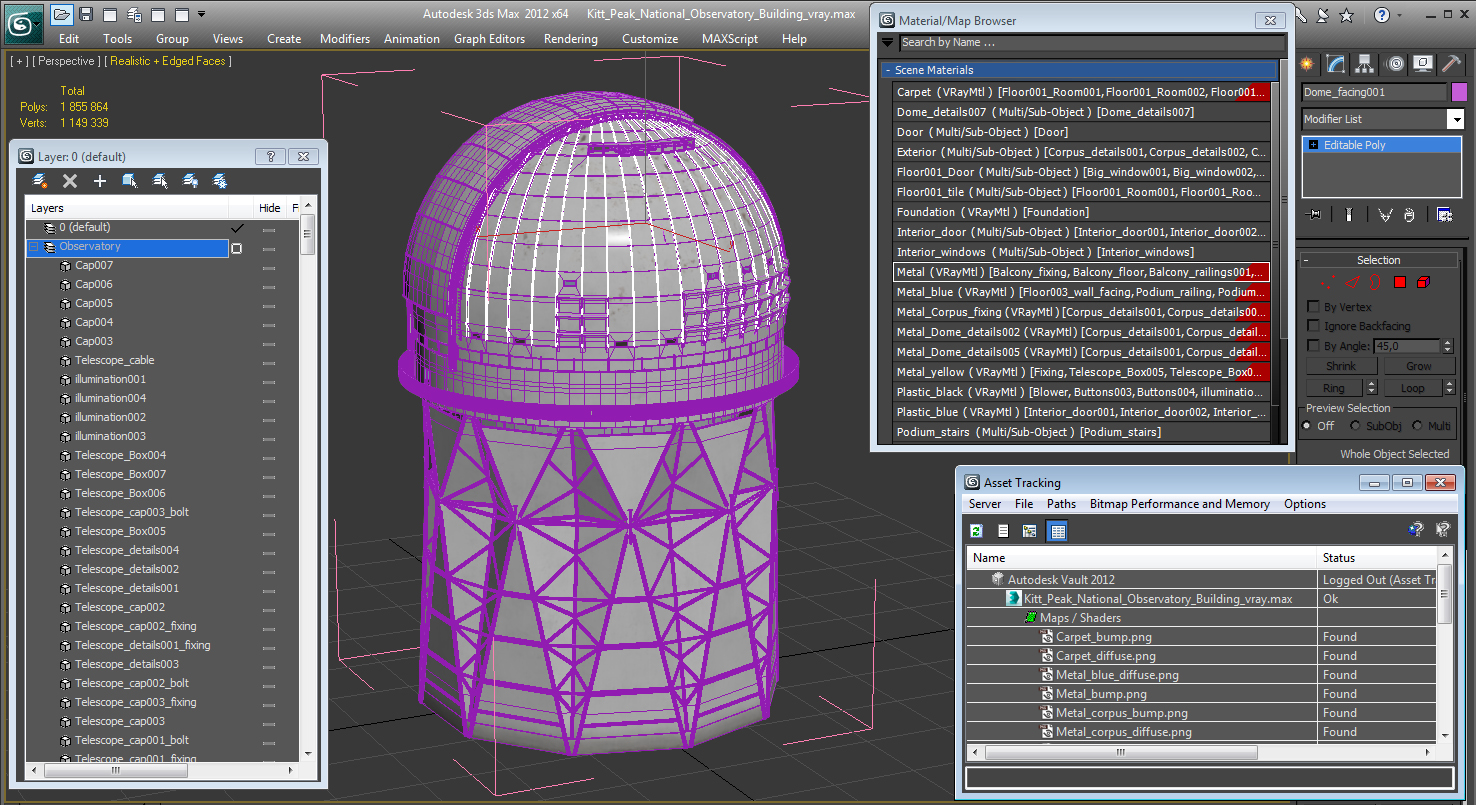This screenshot has width=1476, height=805.
Task: Select Element sub-object level
Action: click(x=1423, y=282)
